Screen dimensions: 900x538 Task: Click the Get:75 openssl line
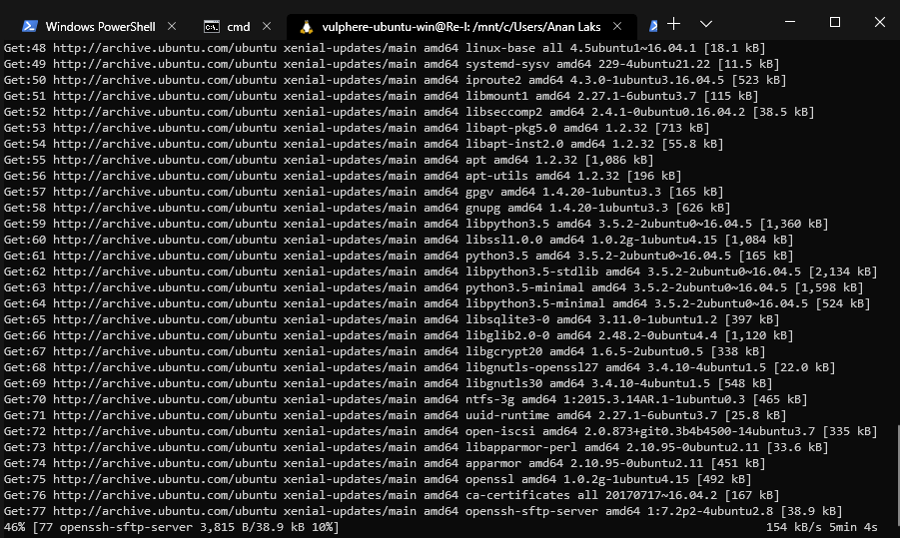(377, 479)
